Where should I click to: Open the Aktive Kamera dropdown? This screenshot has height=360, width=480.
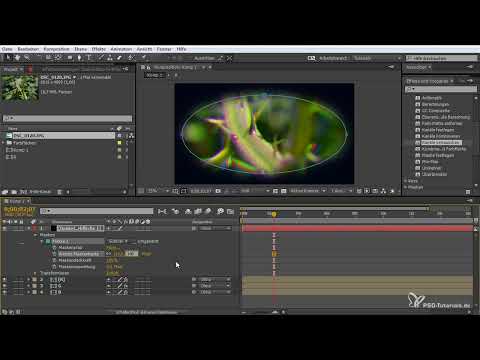click(x=308, y=191)
